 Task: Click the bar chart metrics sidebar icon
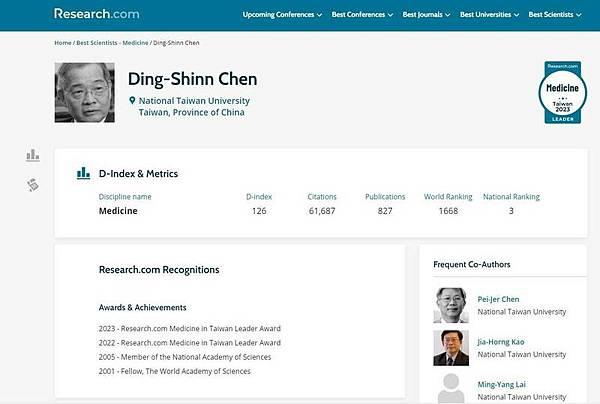33,155
